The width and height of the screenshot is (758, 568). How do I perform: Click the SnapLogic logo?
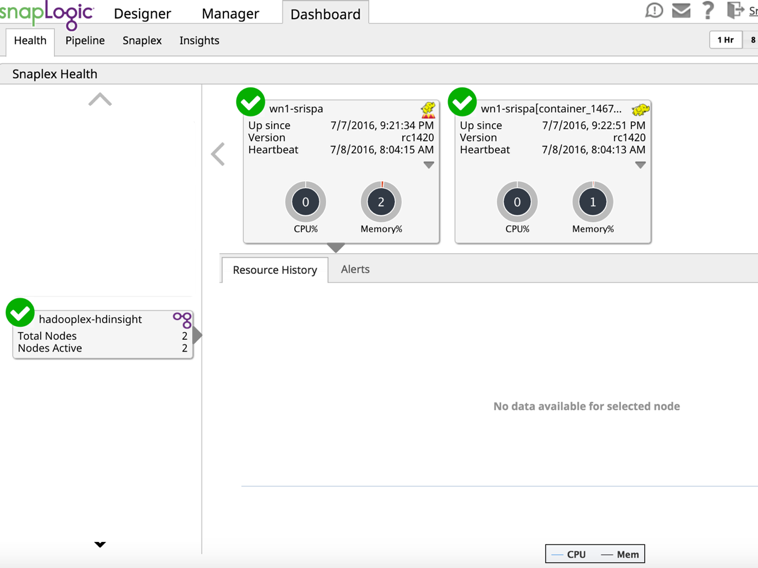click(x=47, y=14)
